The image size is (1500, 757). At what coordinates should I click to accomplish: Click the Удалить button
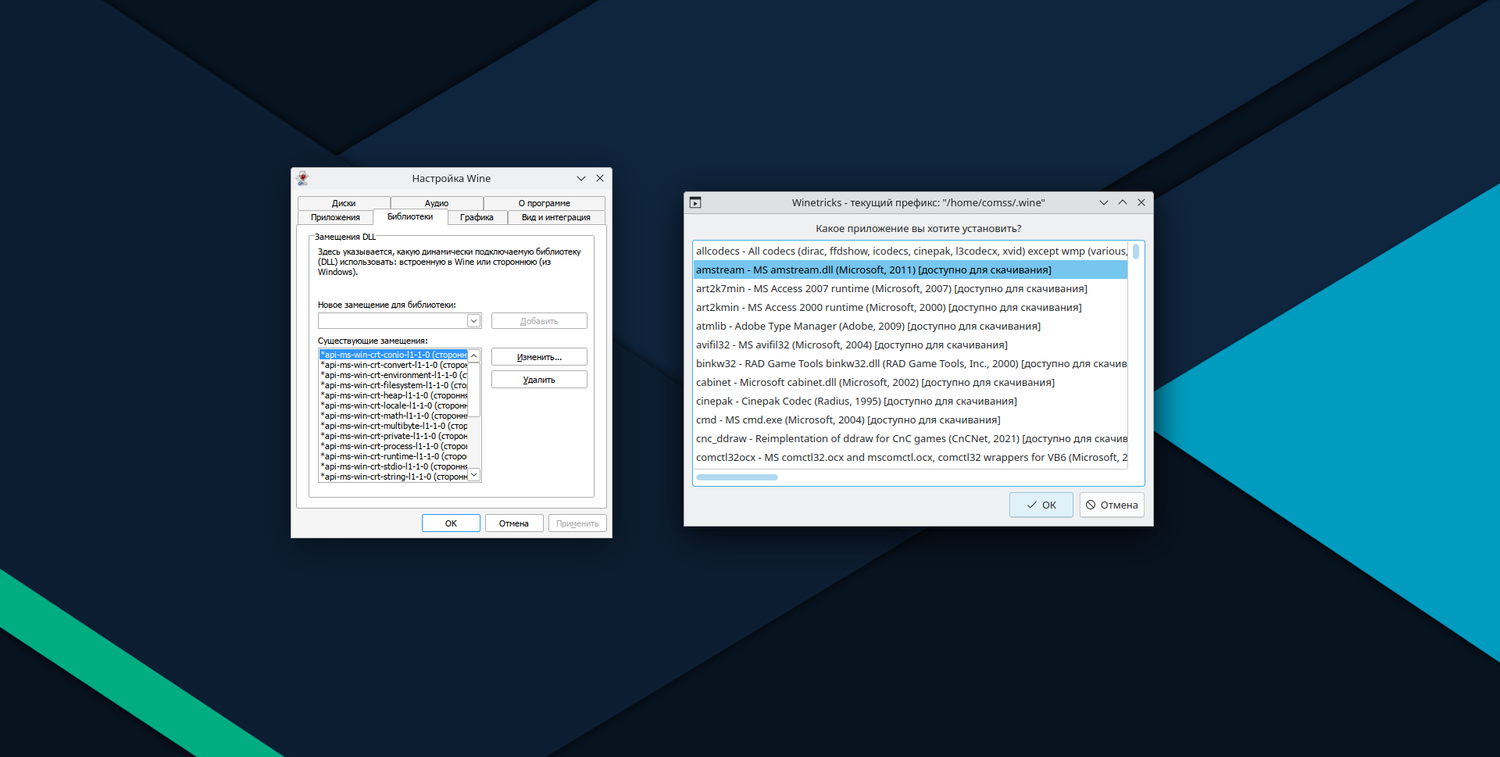(x=539, y=380)
